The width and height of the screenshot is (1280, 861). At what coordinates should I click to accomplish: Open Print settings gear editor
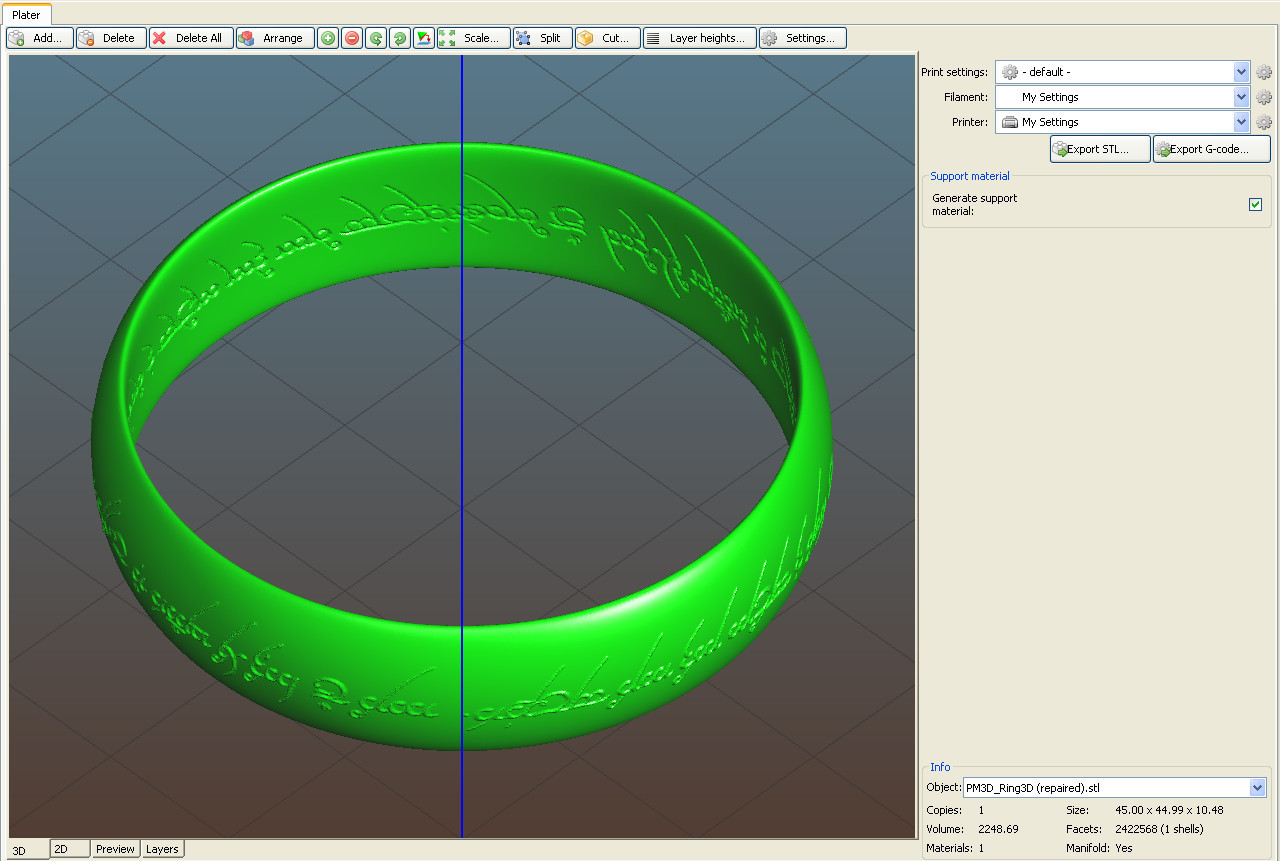tap(1264, 72)
